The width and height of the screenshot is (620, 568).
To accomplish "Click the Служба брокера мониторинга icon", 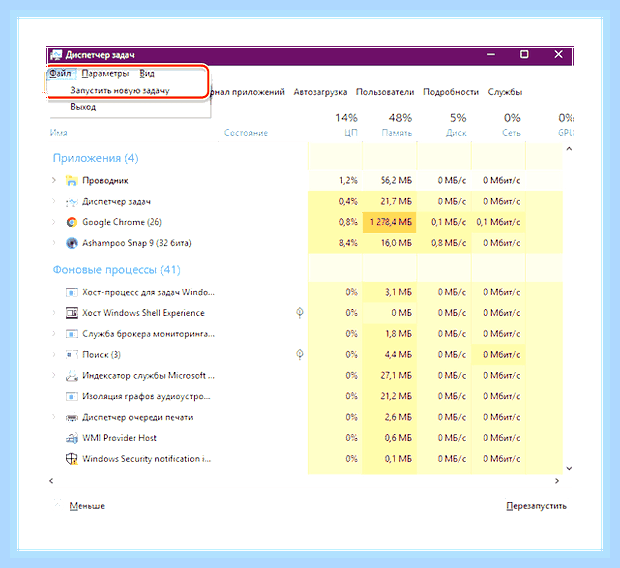I will coord(72,334).
